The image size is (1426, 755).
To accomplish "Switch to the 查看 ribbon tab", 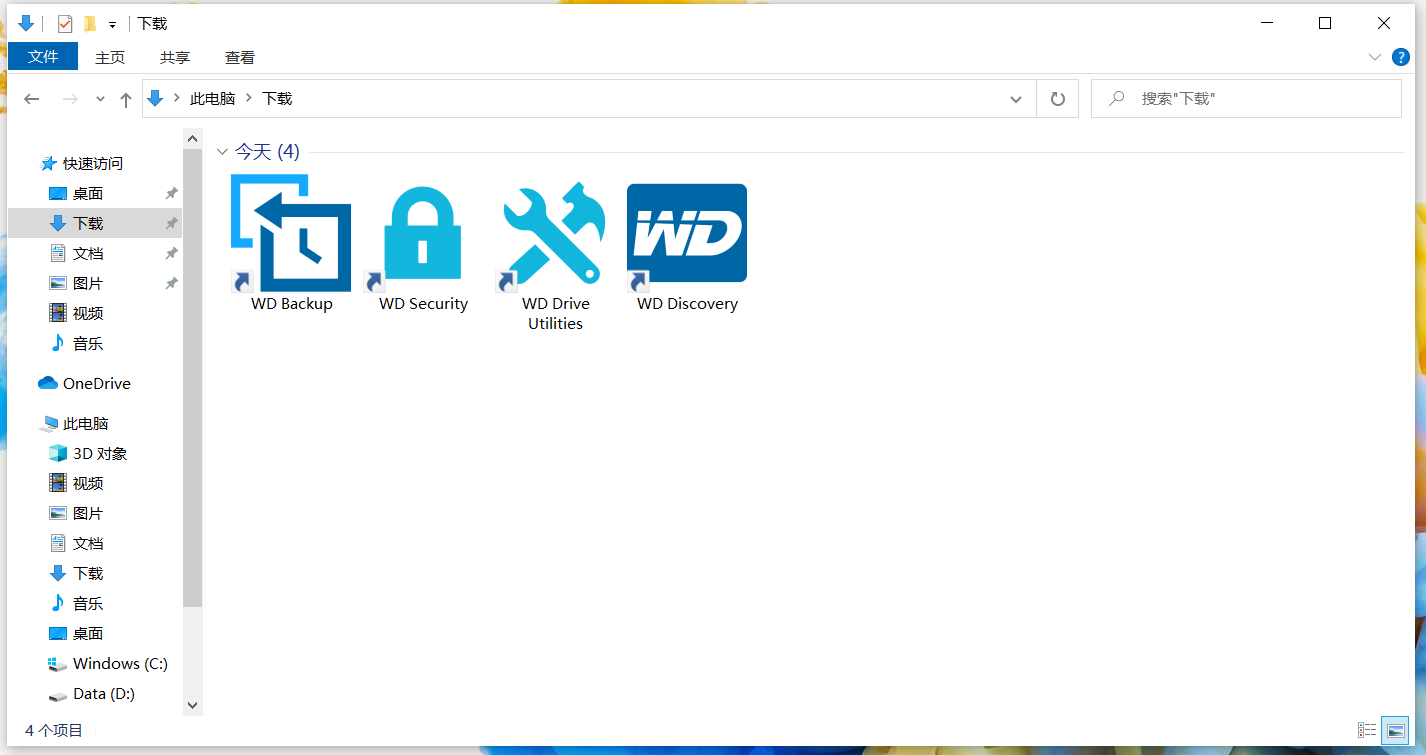I will coord(239,57).
